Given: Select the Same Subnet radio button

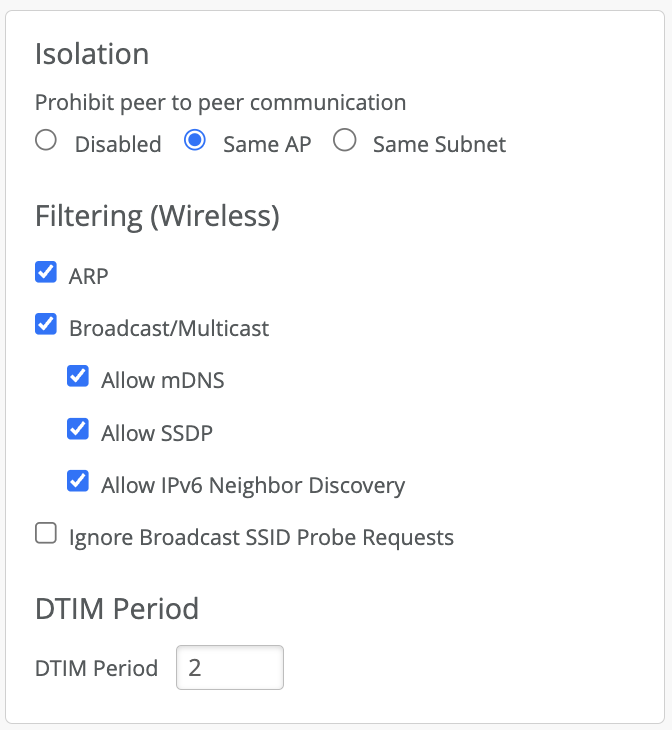Looking at the screenshot, I should pyautogui.click(x=345, y=141).
